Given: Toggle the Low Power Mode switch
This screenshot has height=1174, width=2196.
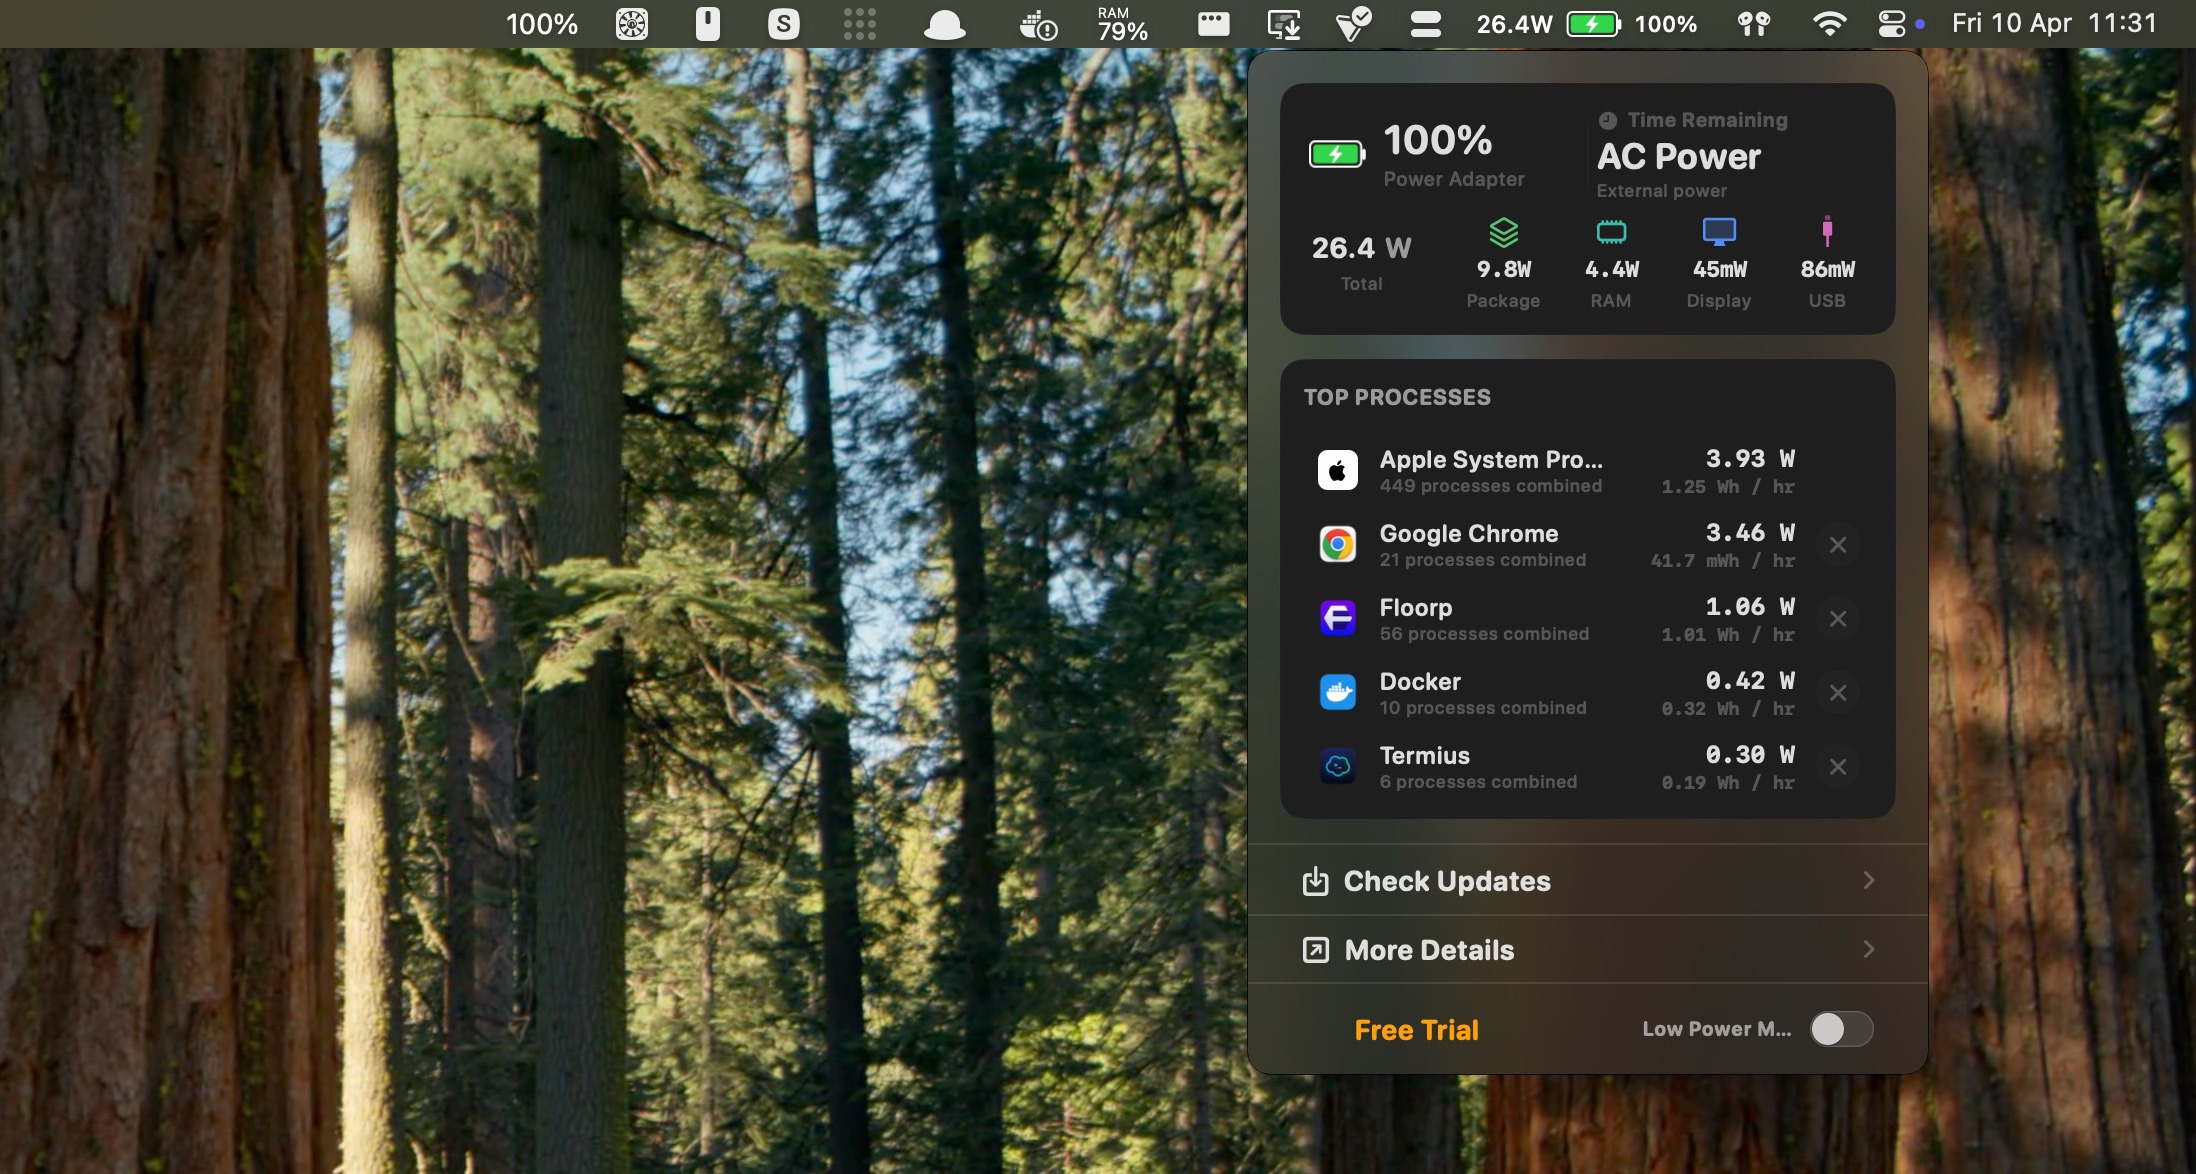Looking at the screenshot, I should tap(1840, 1029).
